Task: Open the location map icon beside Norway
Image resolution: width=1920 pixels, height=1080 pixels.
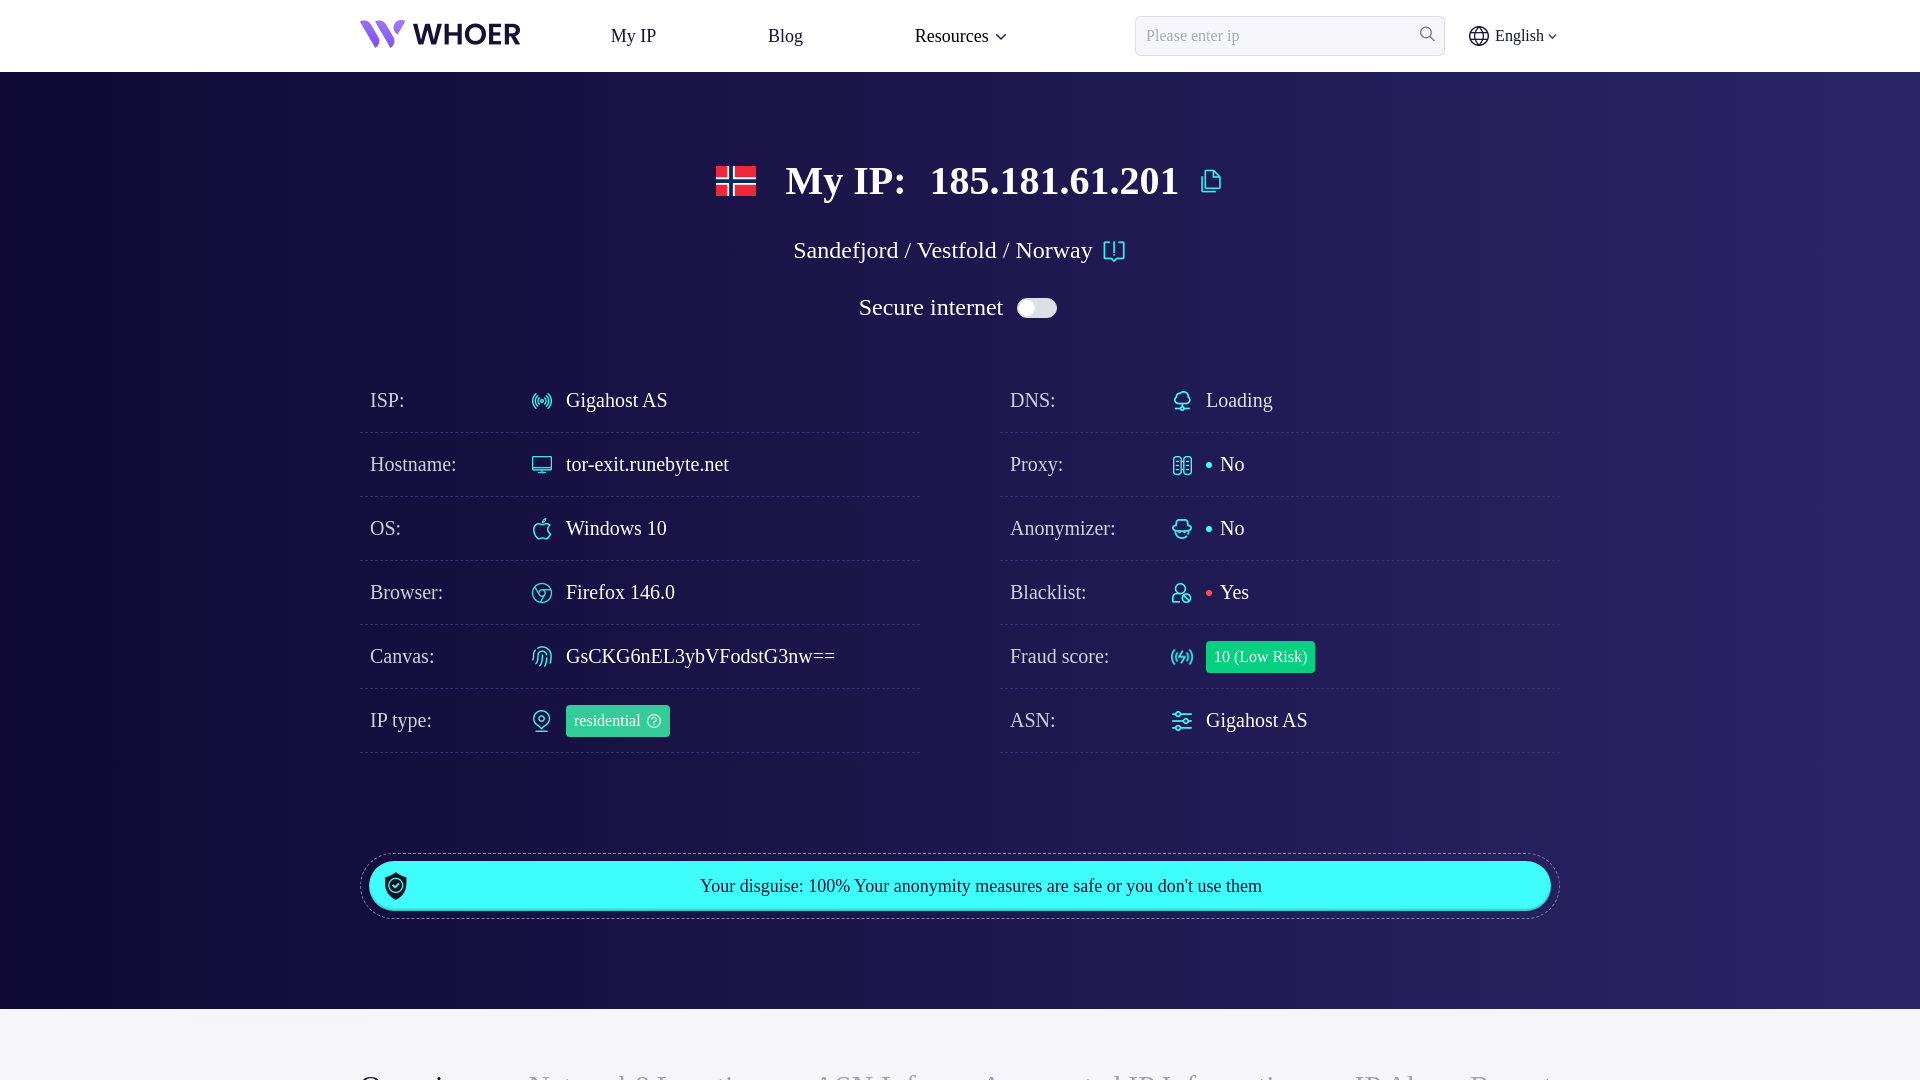Action: click(x=1114, y=251)
